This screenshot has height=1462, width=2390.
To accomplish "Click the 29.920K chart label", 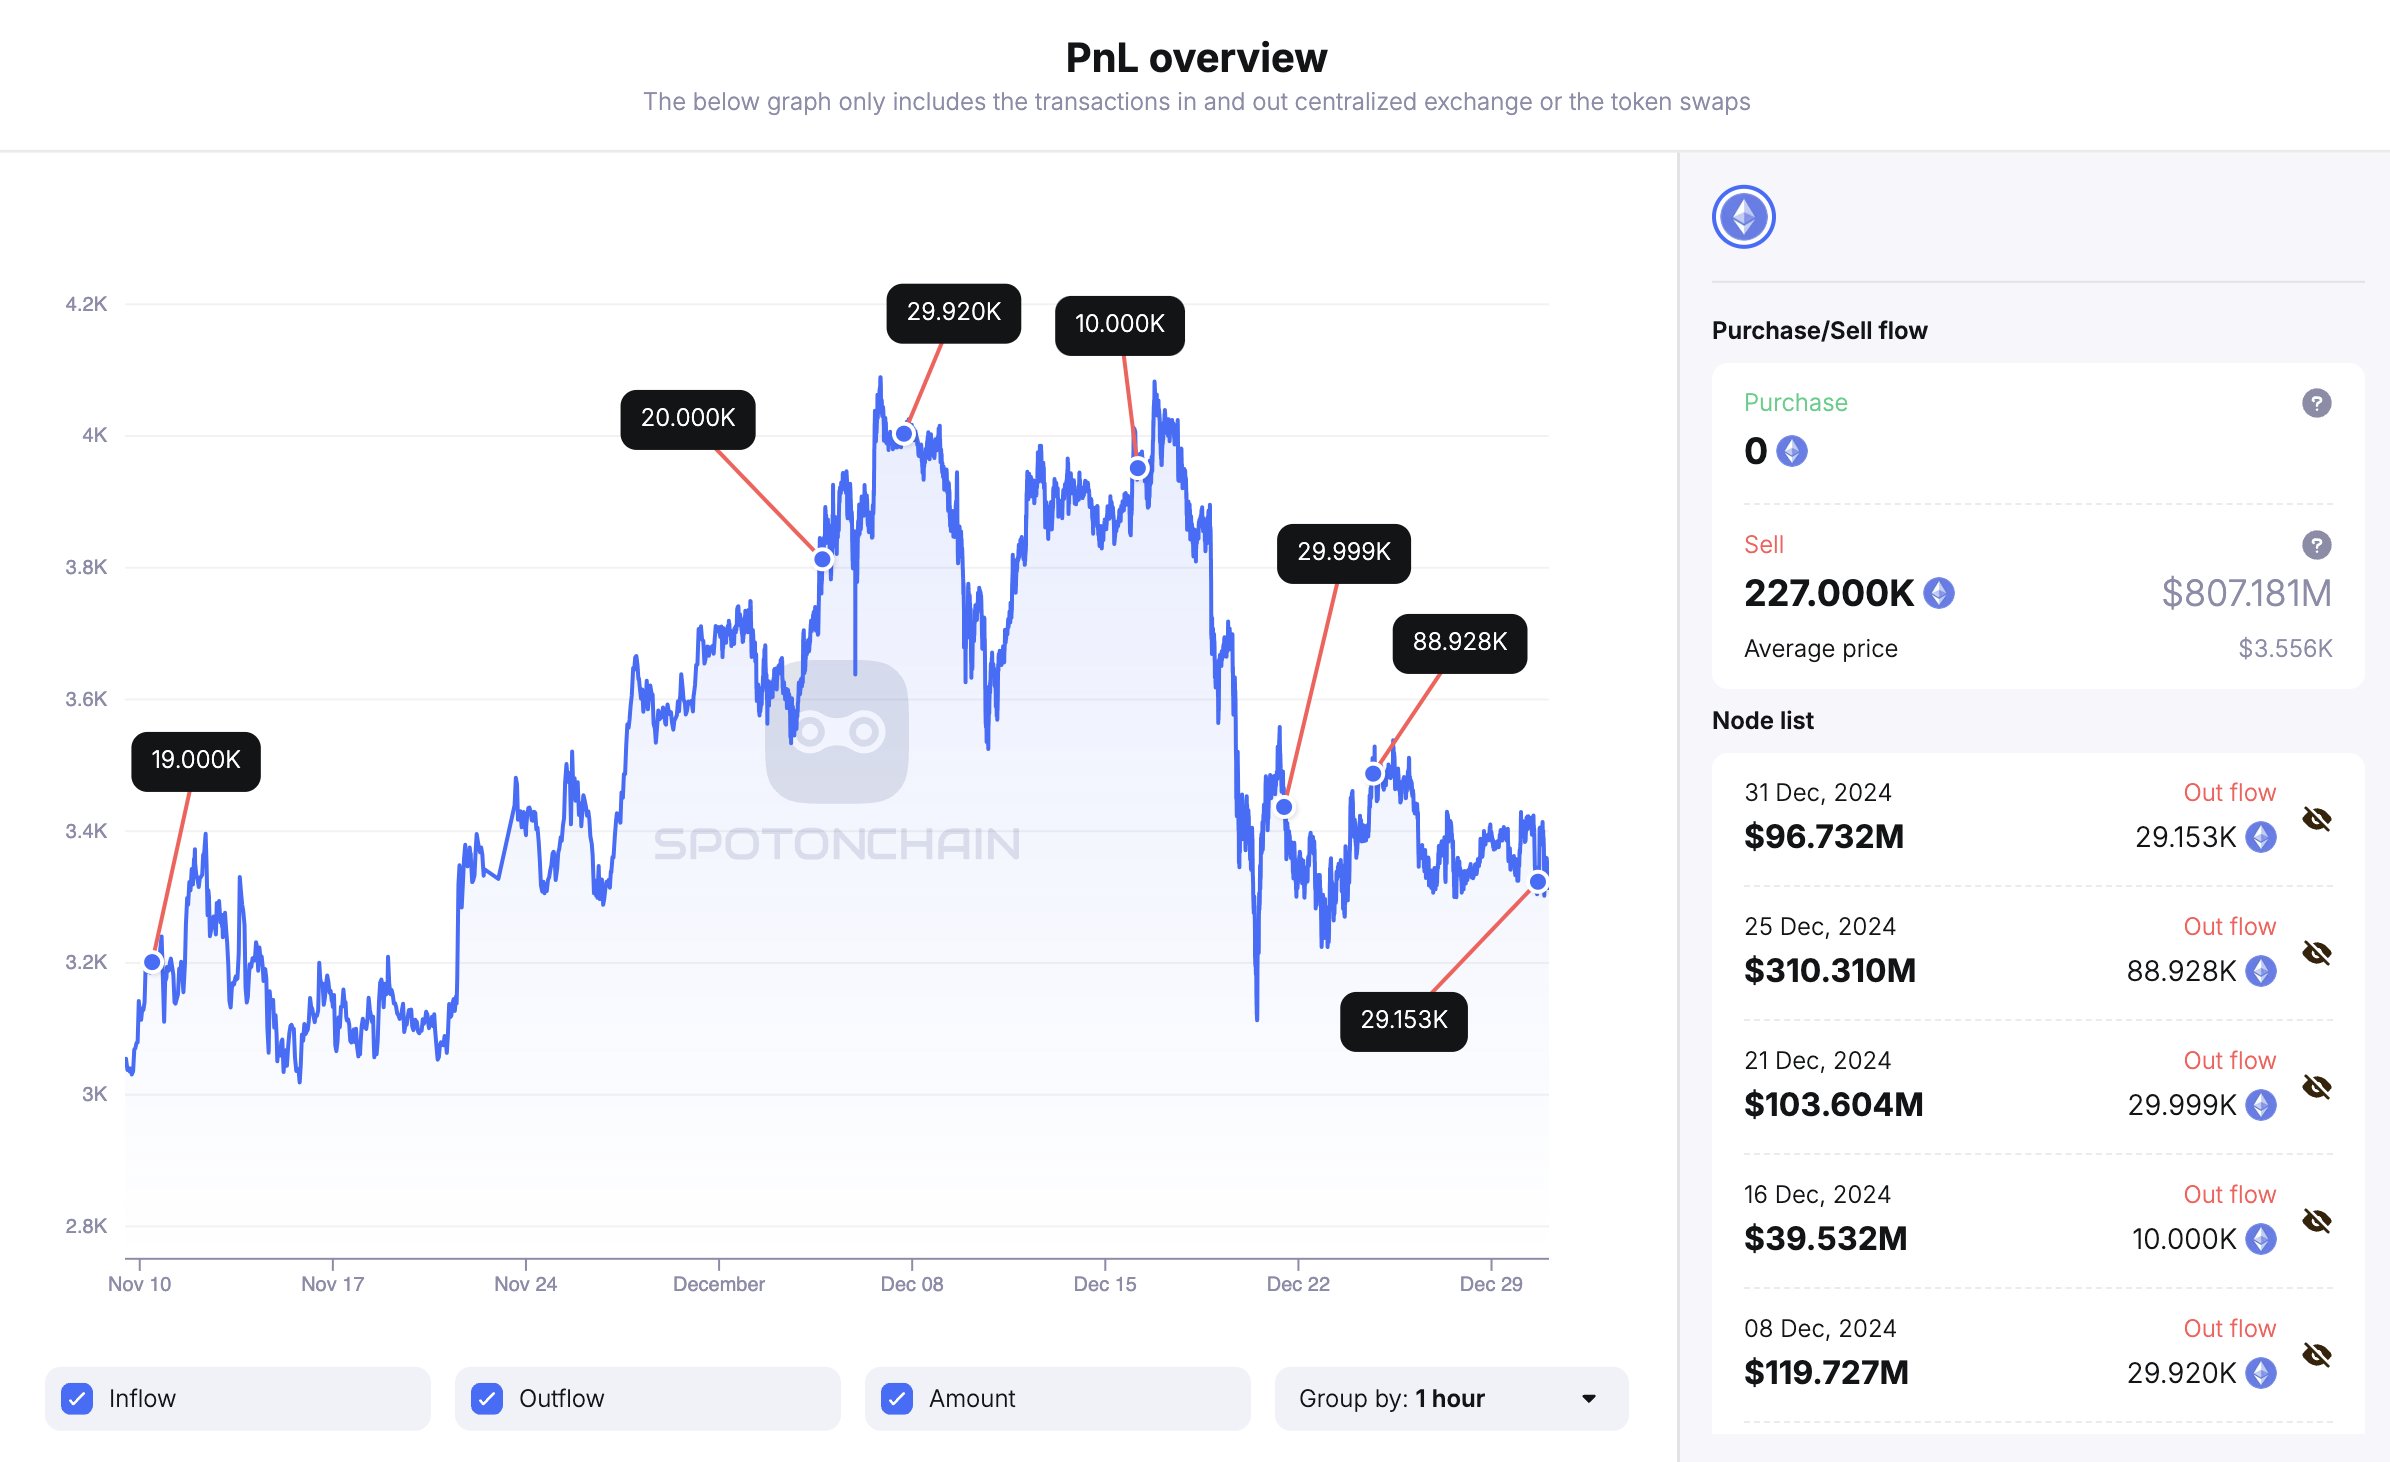I will 954,313.
